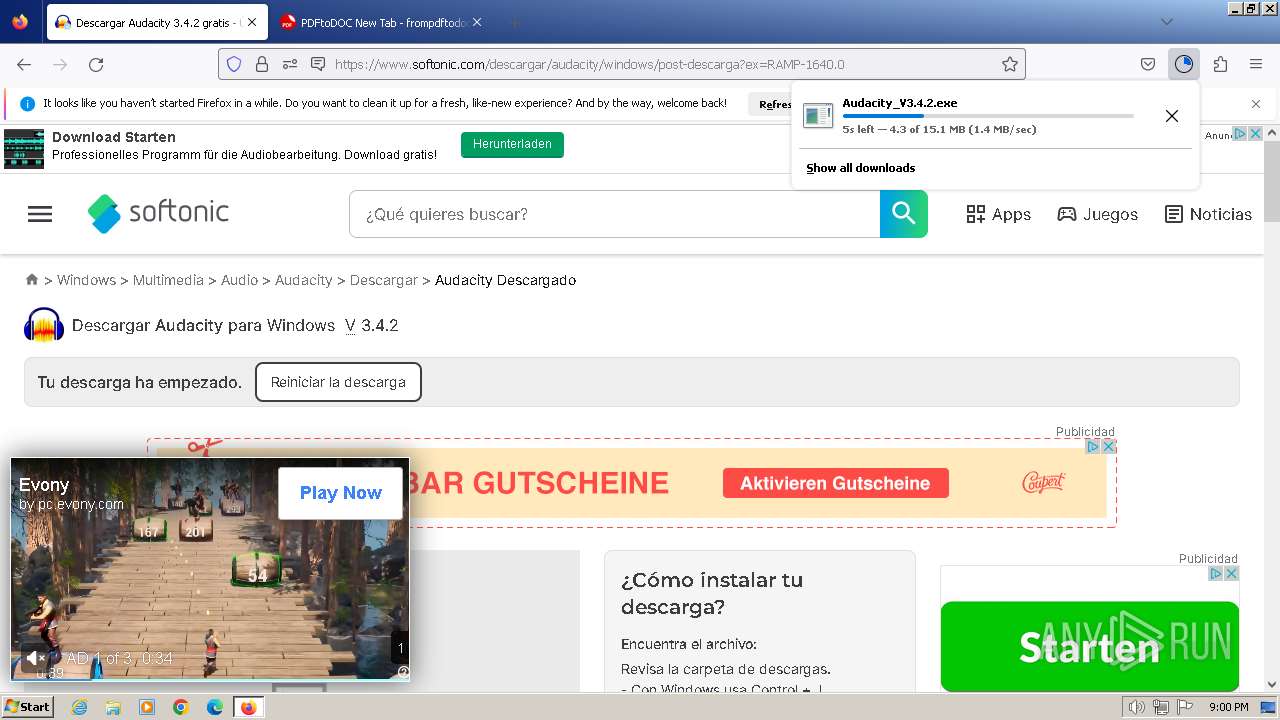Unmute the Evony video ad
1280x720 pixels.
coord(34,657)
